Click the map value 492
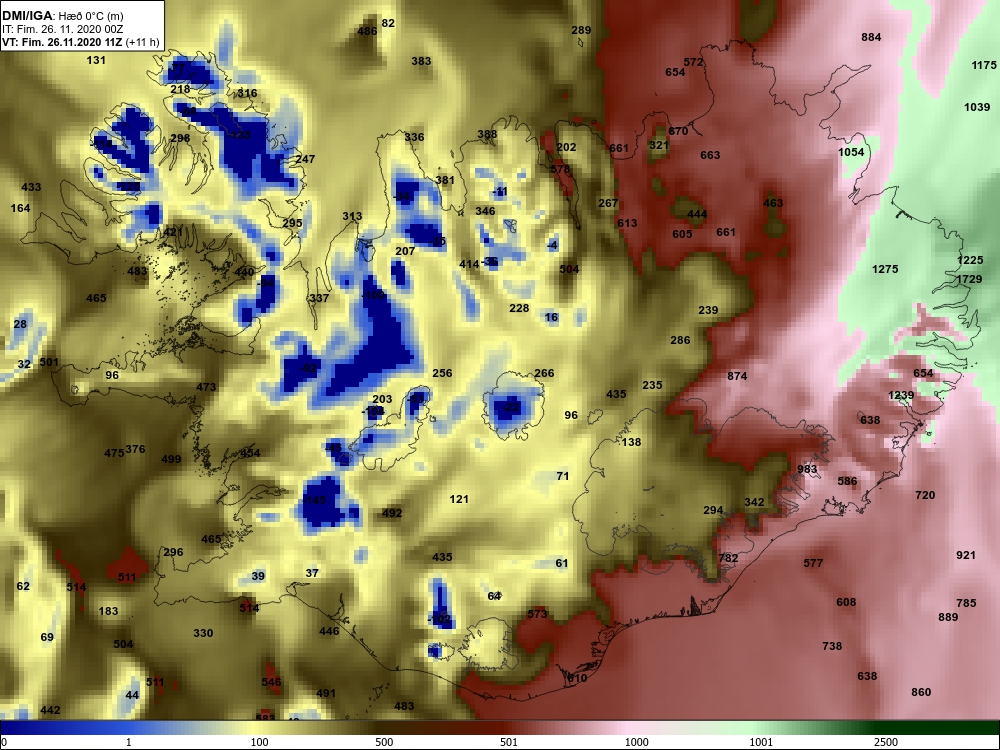The height and width of the screenshot is (750, 1000). click(x=392, y=513)
